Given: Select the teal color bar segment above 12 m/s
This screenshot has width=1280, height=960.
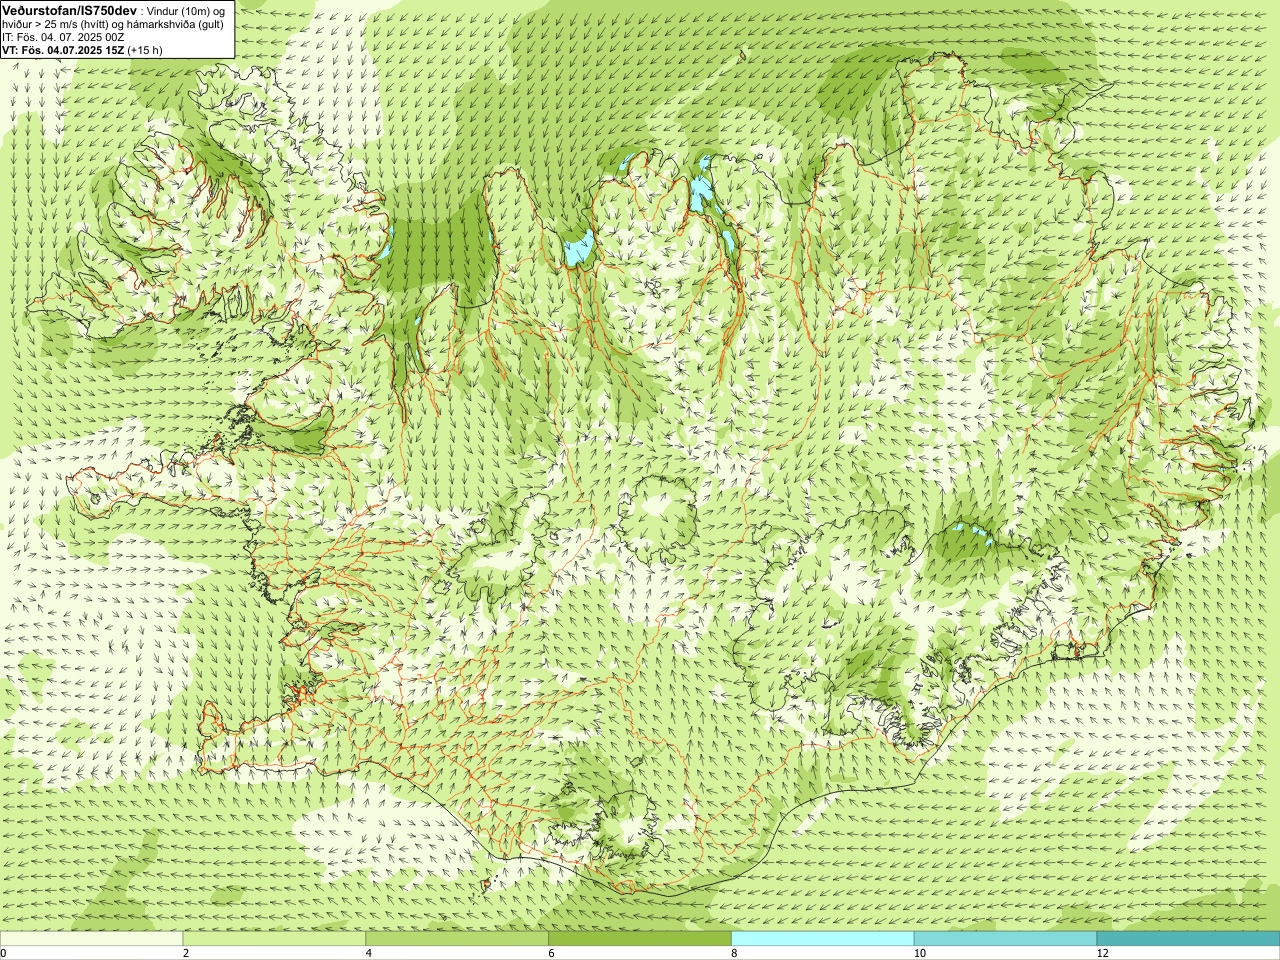Looking at the screenshot, I should coord(1188,939).
